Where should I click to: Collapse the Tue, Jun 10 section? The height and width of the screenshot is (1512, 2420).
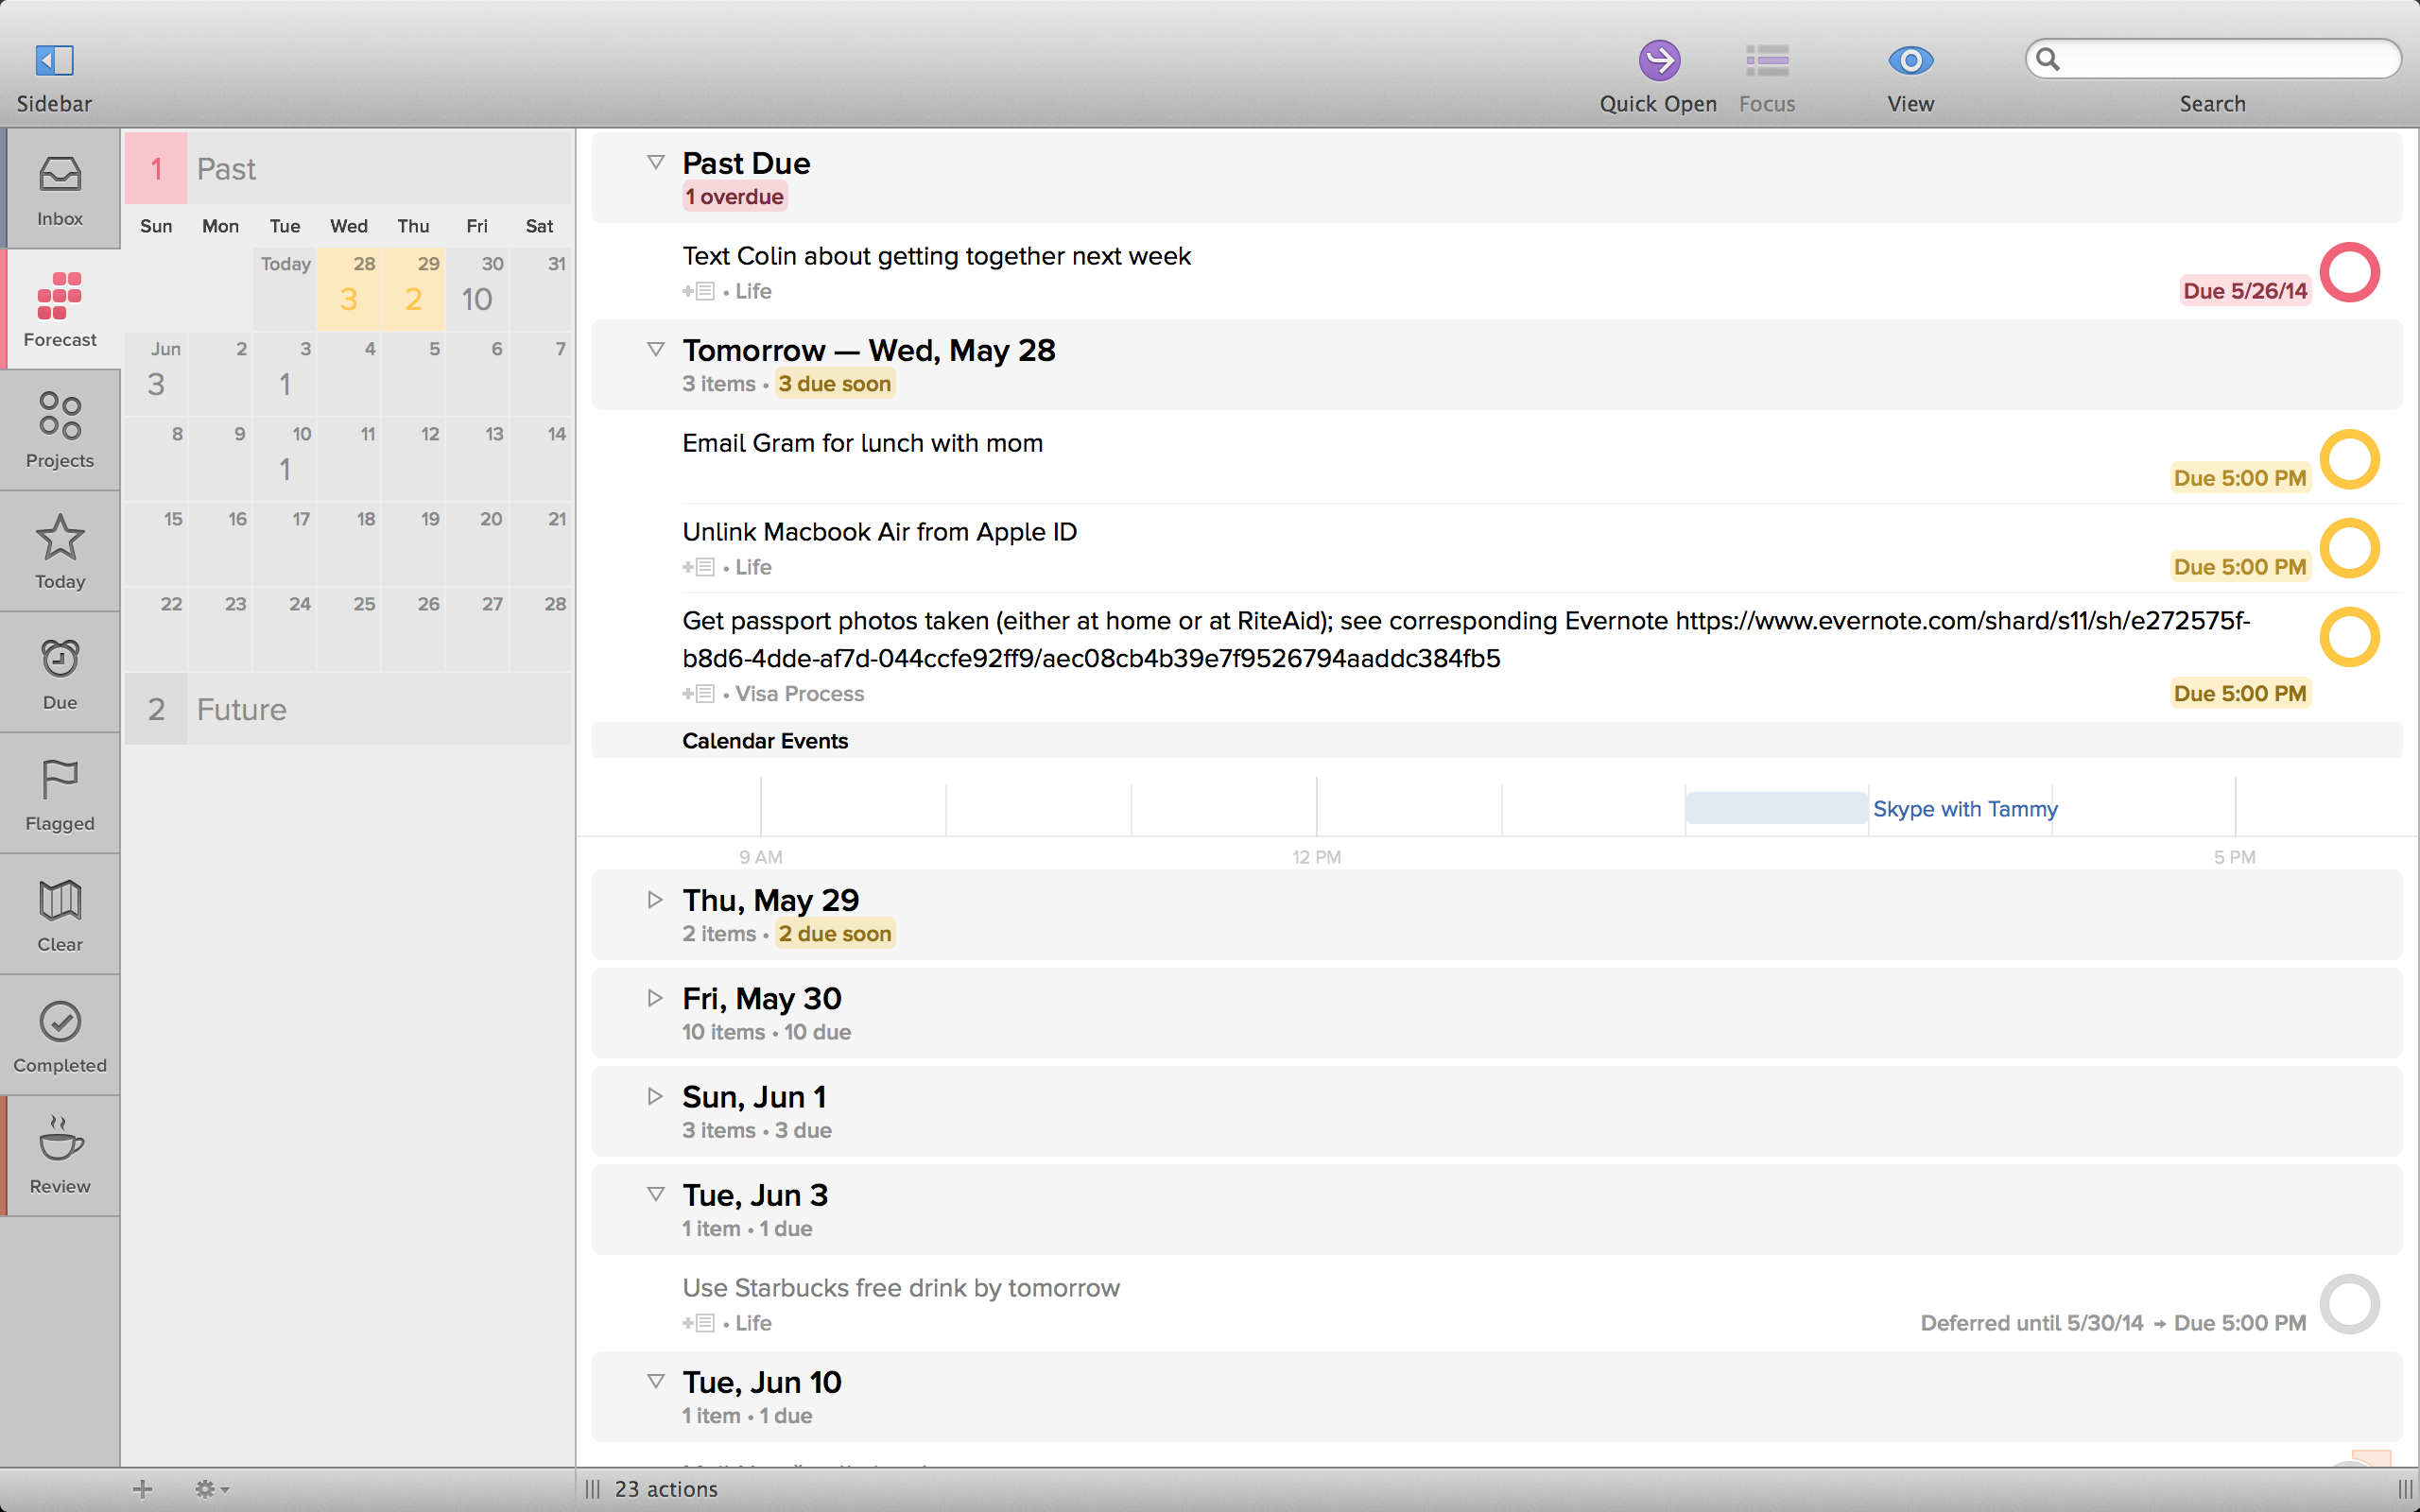pyautogui.click(x=655, y=1381)
